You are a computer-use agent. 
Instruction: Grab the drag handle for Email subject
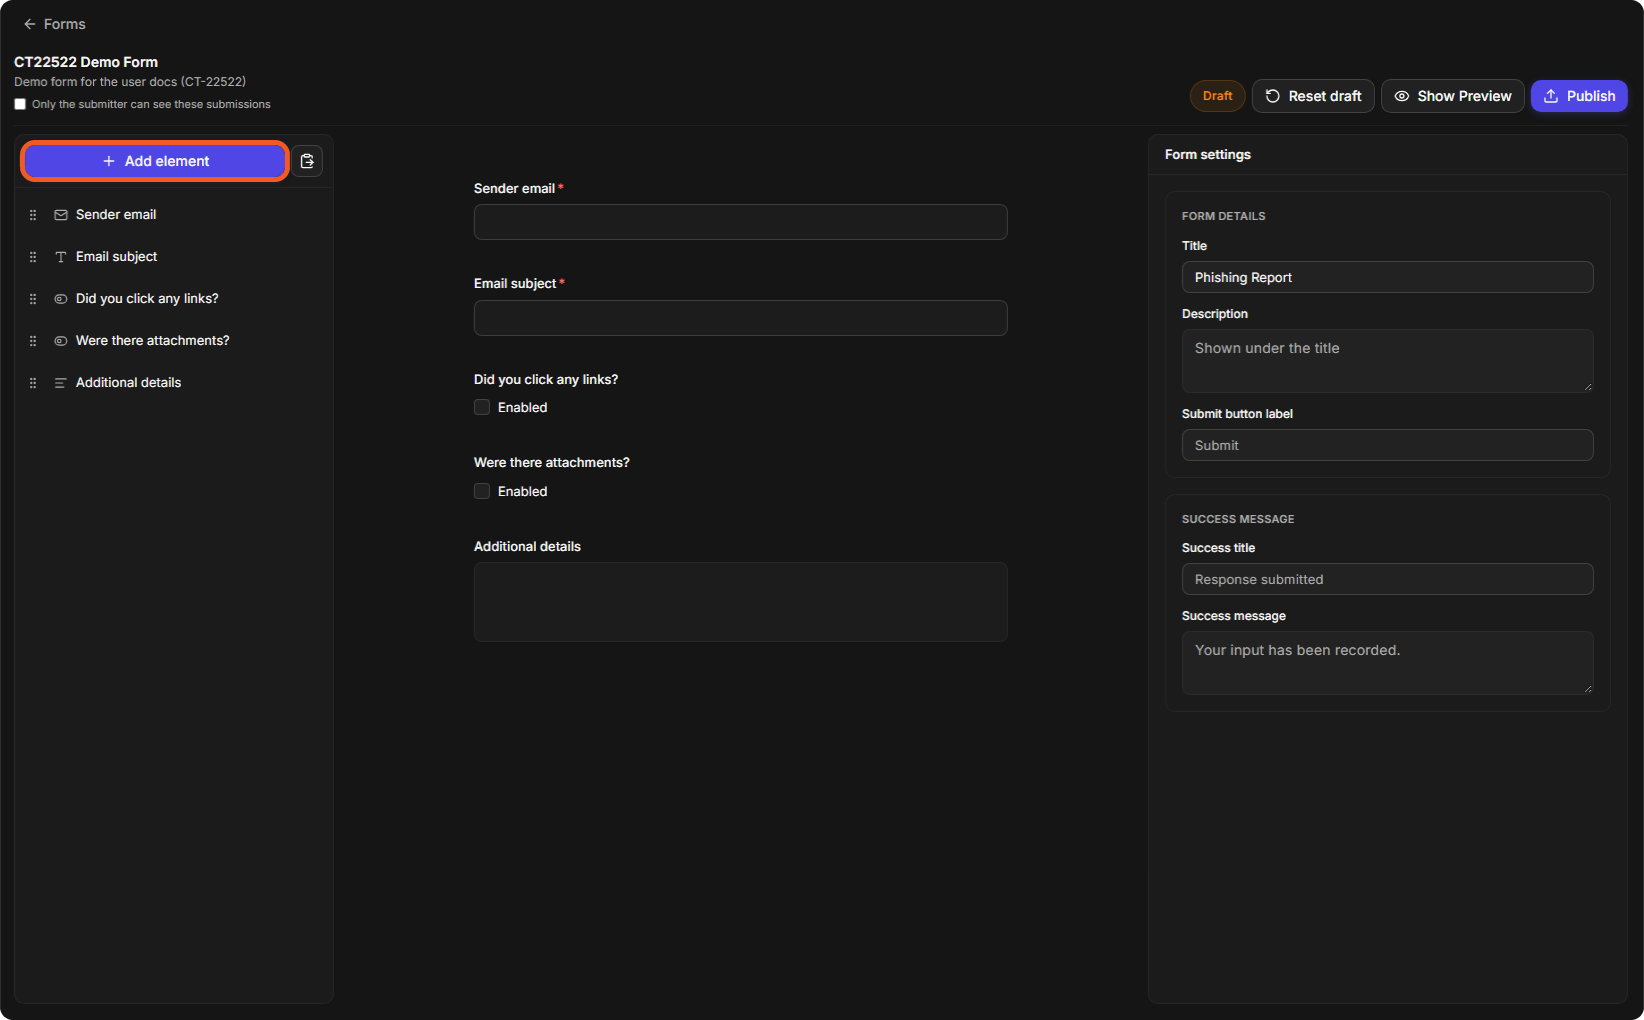tap(33, 257)
